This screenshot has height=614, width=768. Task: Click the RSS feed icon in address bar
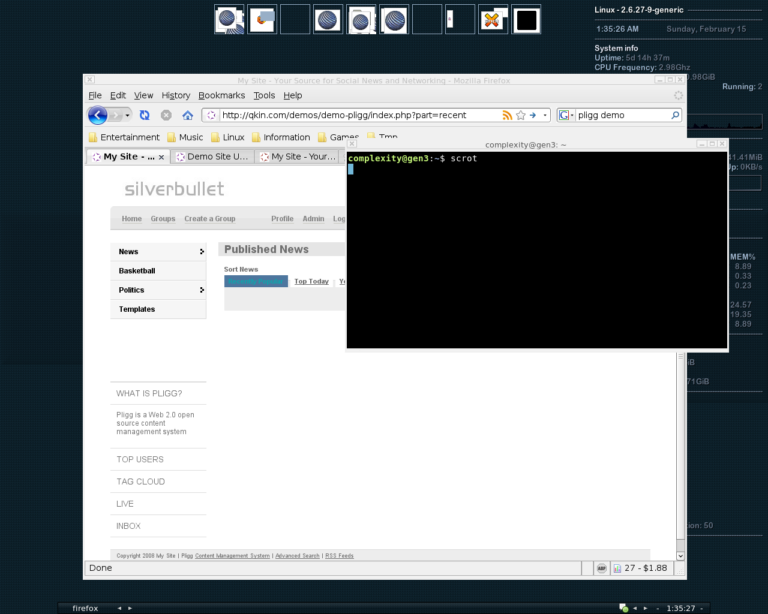pyautogui.click(x=507, y=115)
